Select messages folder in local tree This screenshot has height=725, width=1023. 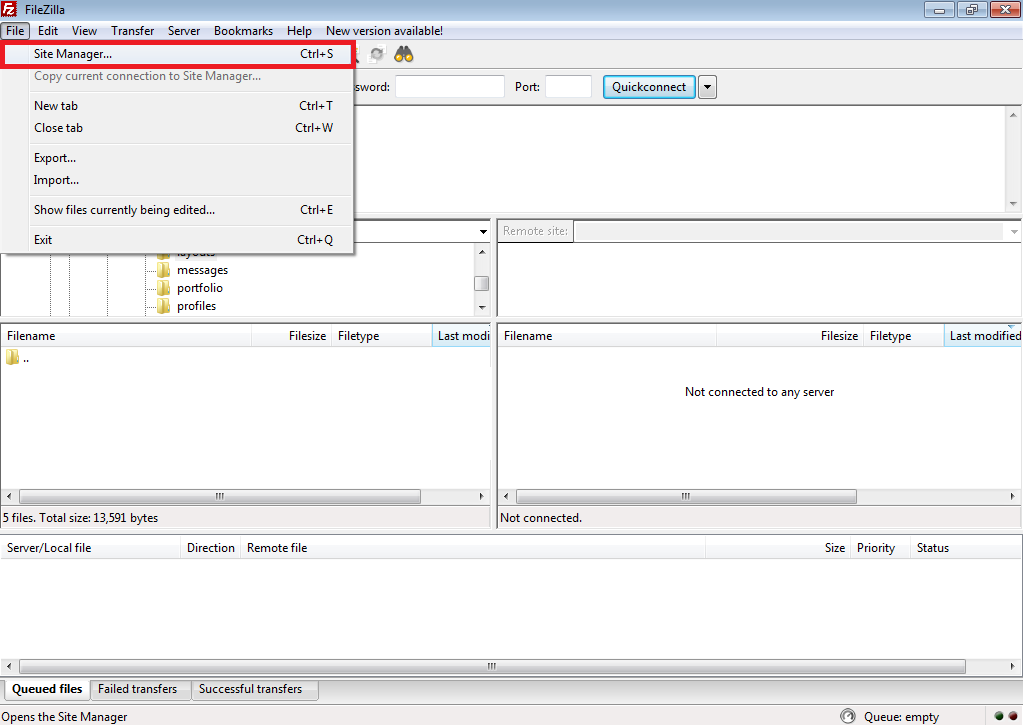point(202,270)
